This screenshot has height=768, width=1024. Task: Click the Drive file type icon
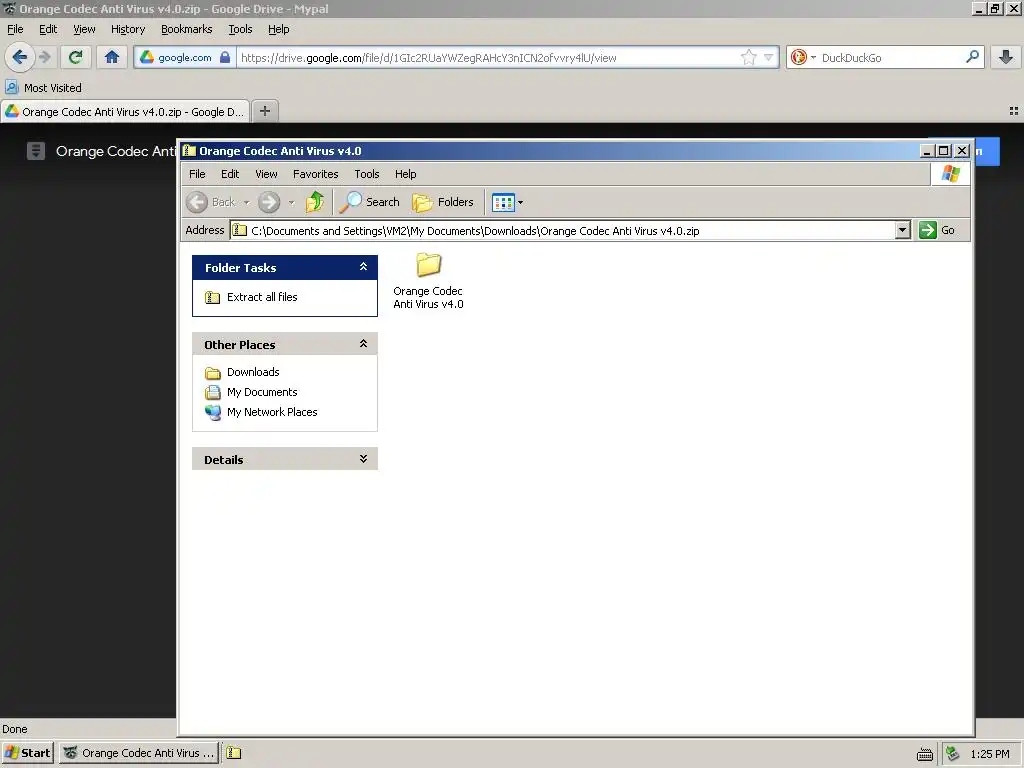tap(36, 151)
